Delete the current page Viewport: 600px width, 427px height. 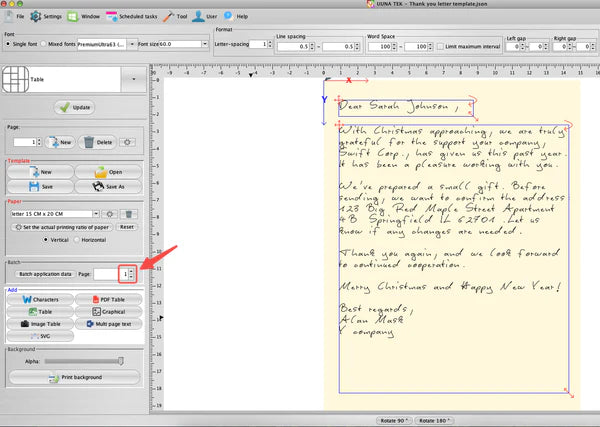[x=97, y=142]
